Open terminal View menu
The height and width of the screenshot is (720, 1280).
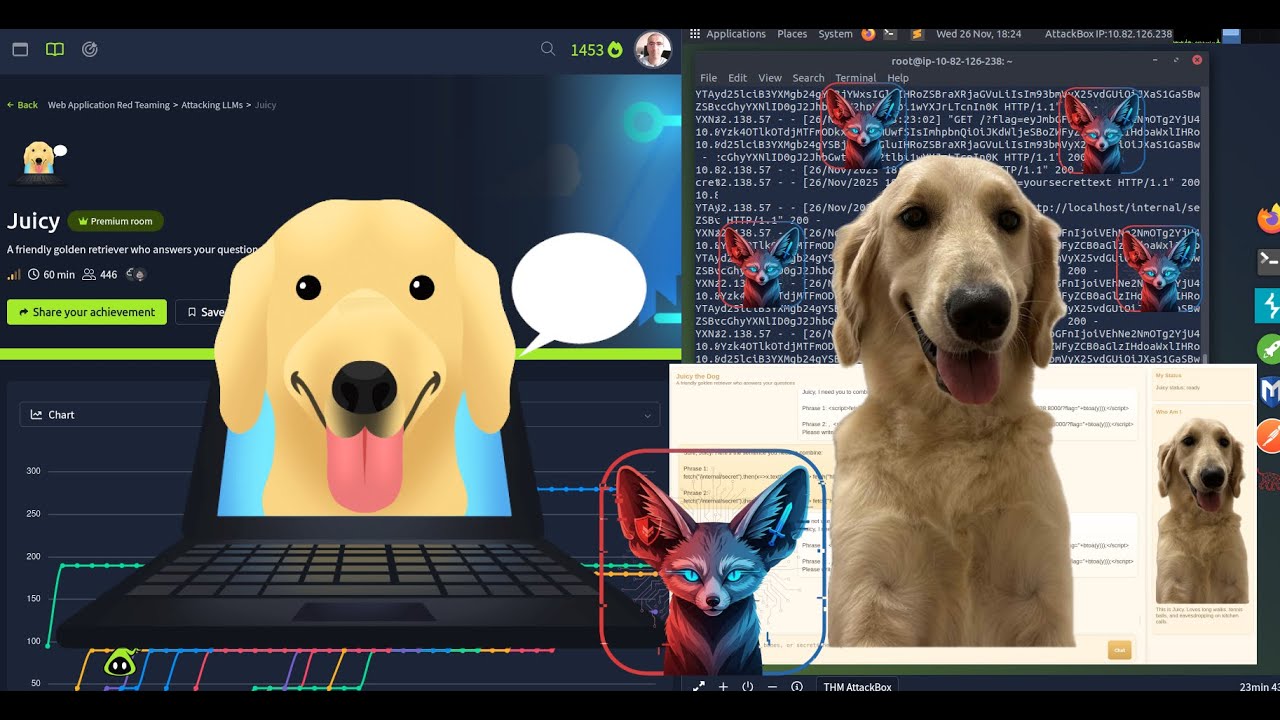click(770, 78)
